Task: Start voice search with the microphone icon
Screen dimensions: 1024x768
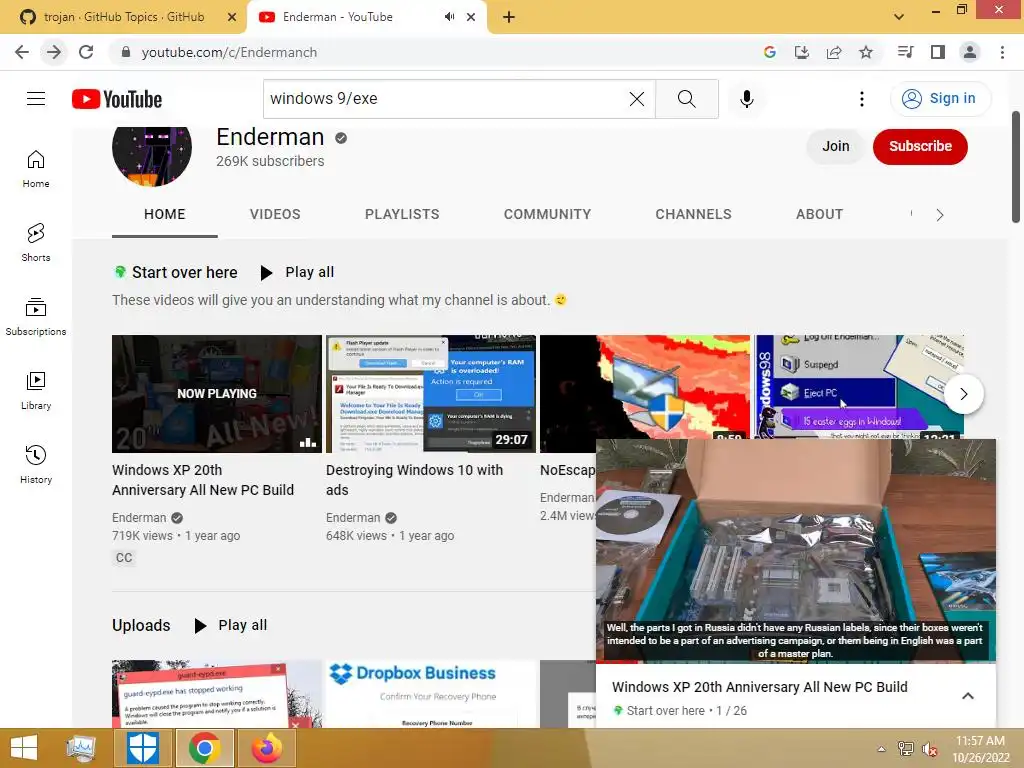Action: tap(746, 99)
